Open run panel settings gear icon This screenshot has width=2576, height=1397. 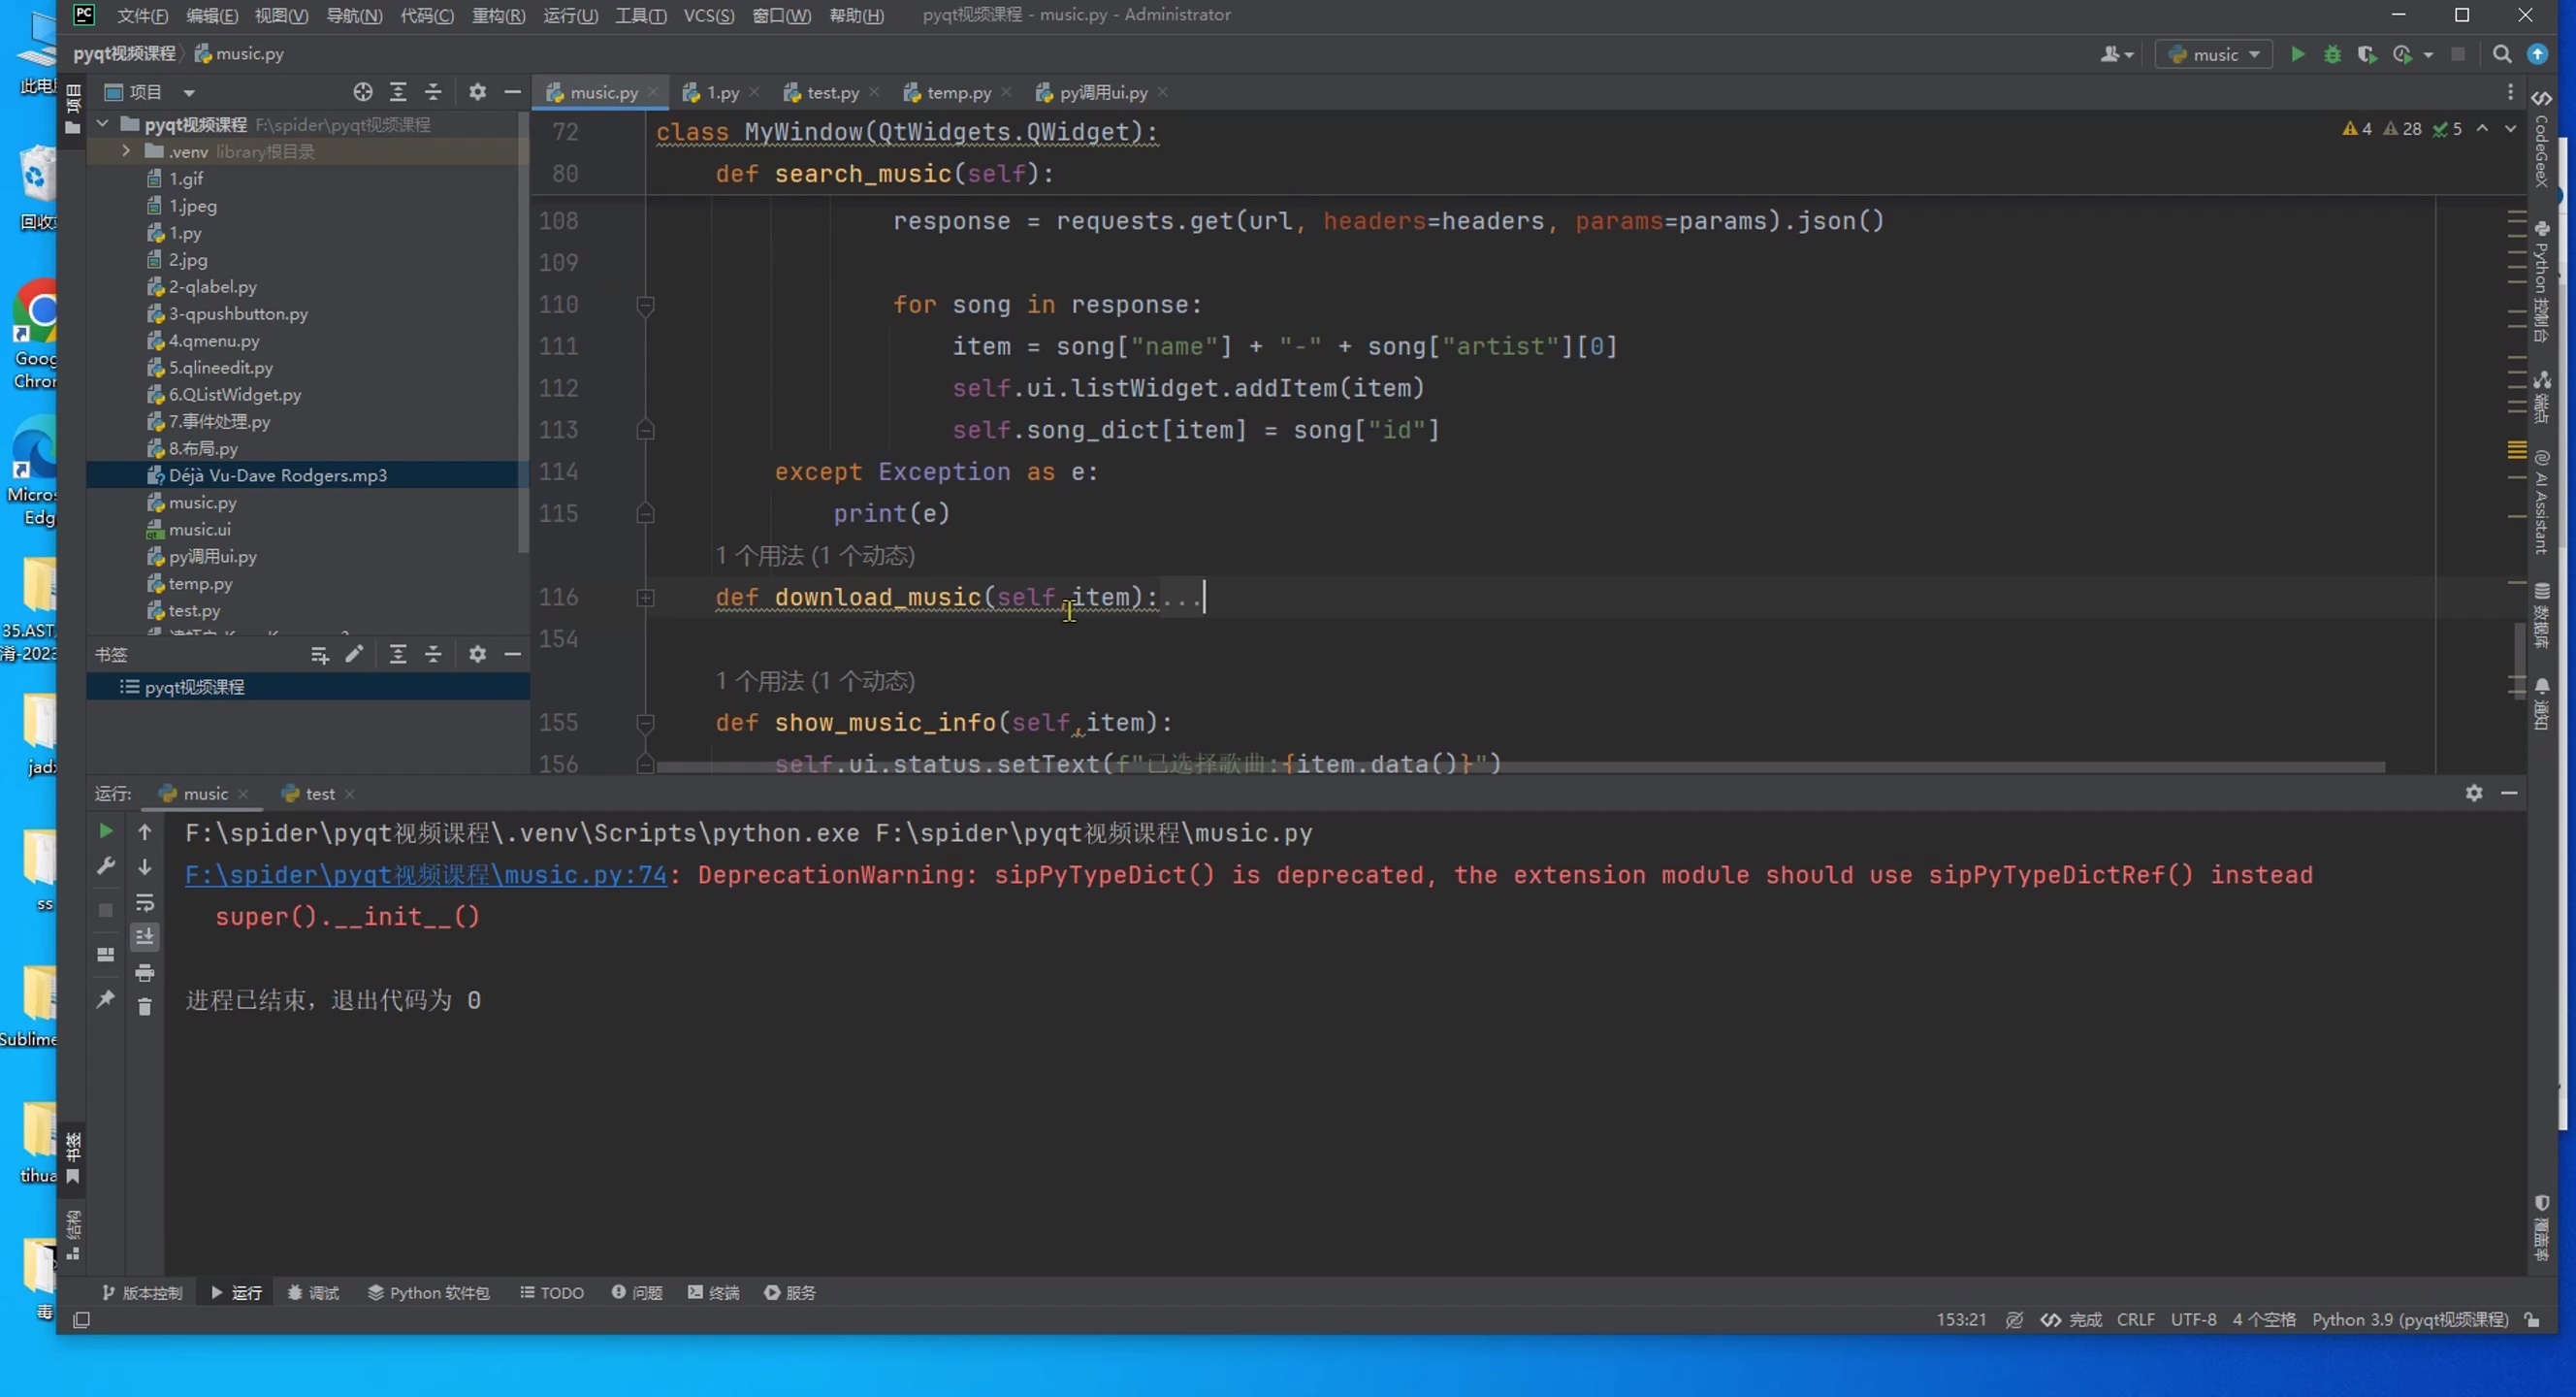pyautogui.click(x=2473, y=793)
